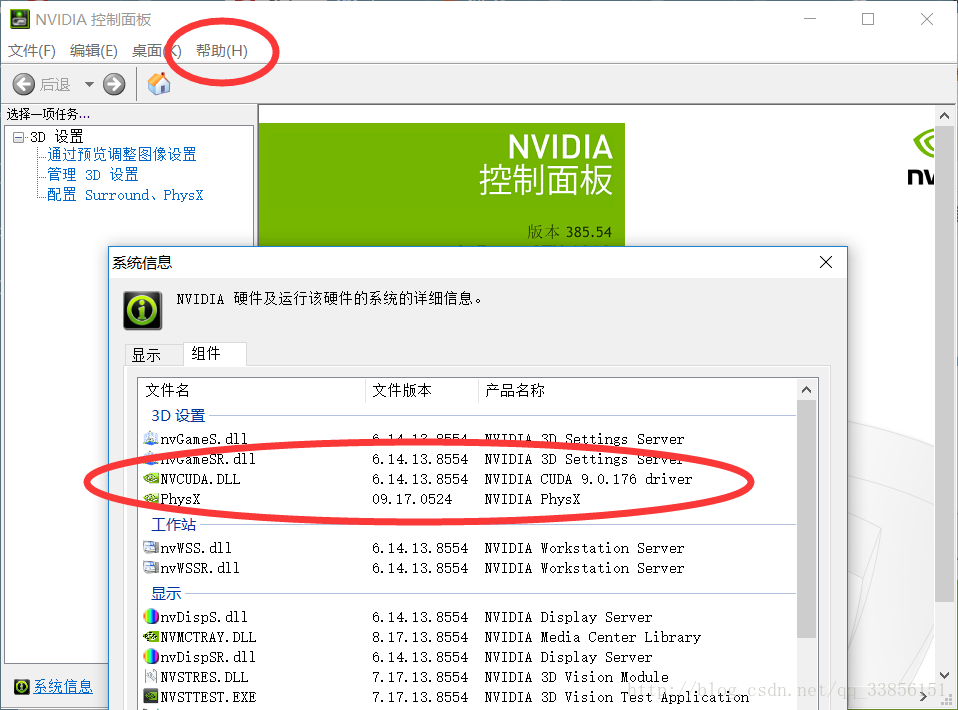Open the 编辑(E) menu

(93, 51)
